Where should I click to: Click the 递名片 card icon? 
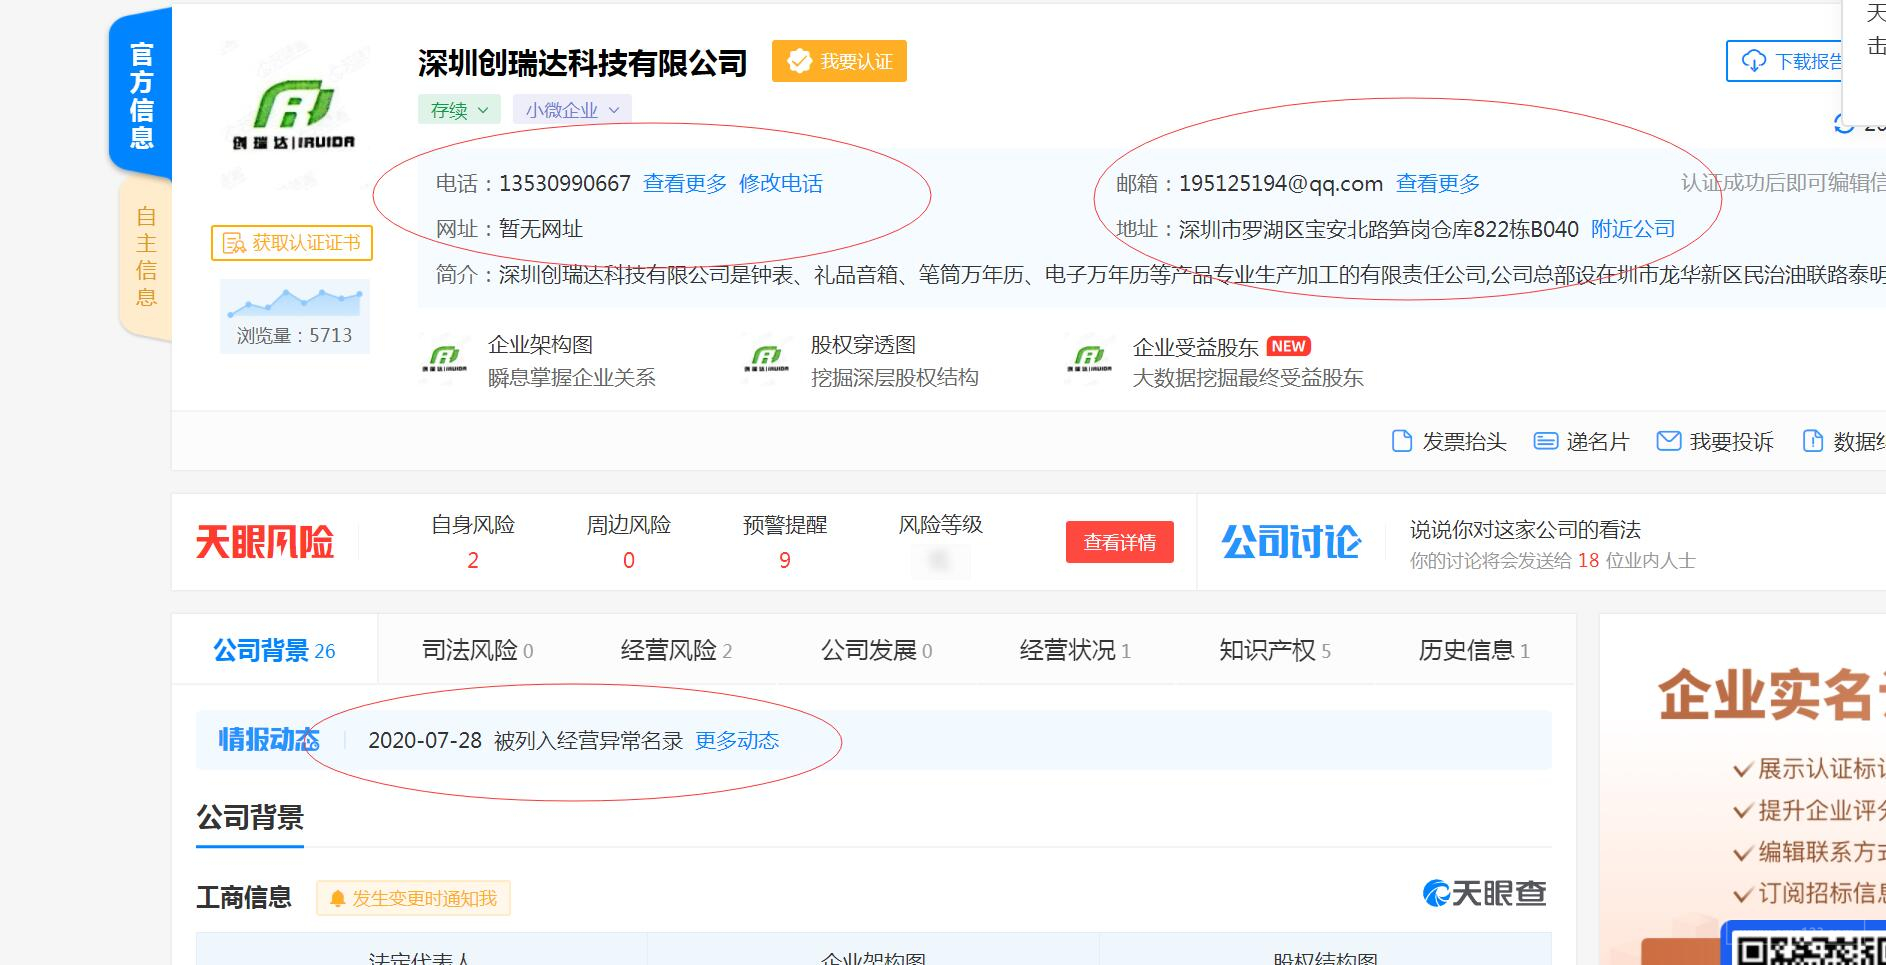(x=1546, y=441)
